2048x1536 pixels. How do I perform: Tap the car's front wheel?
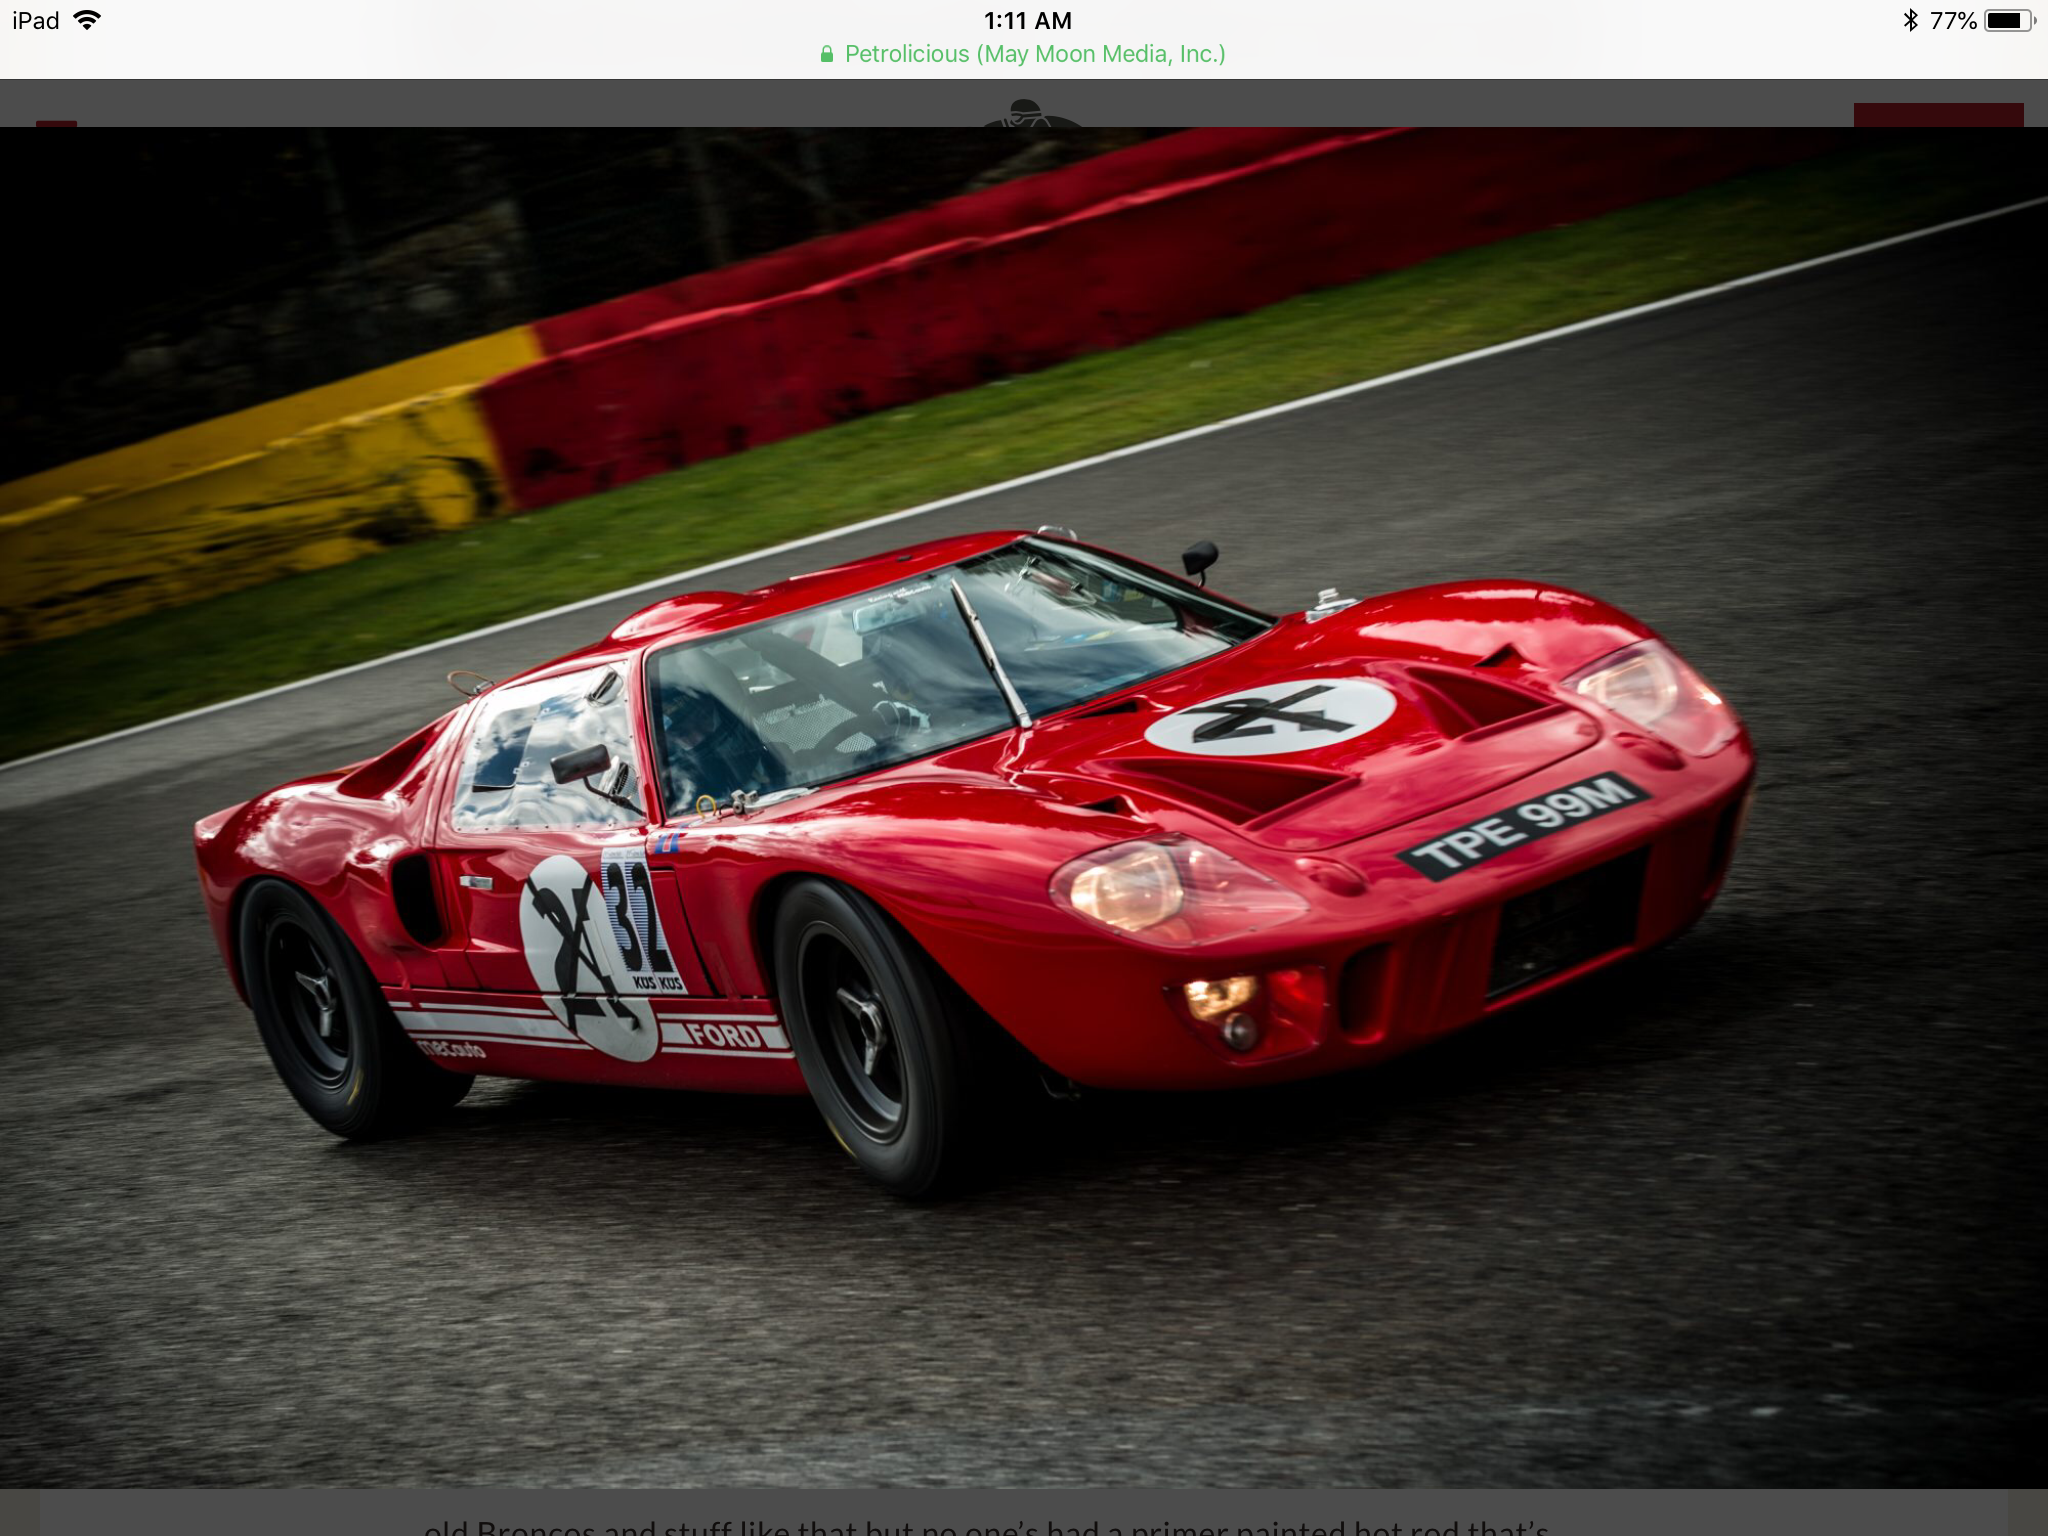(x=862, y=1032)
